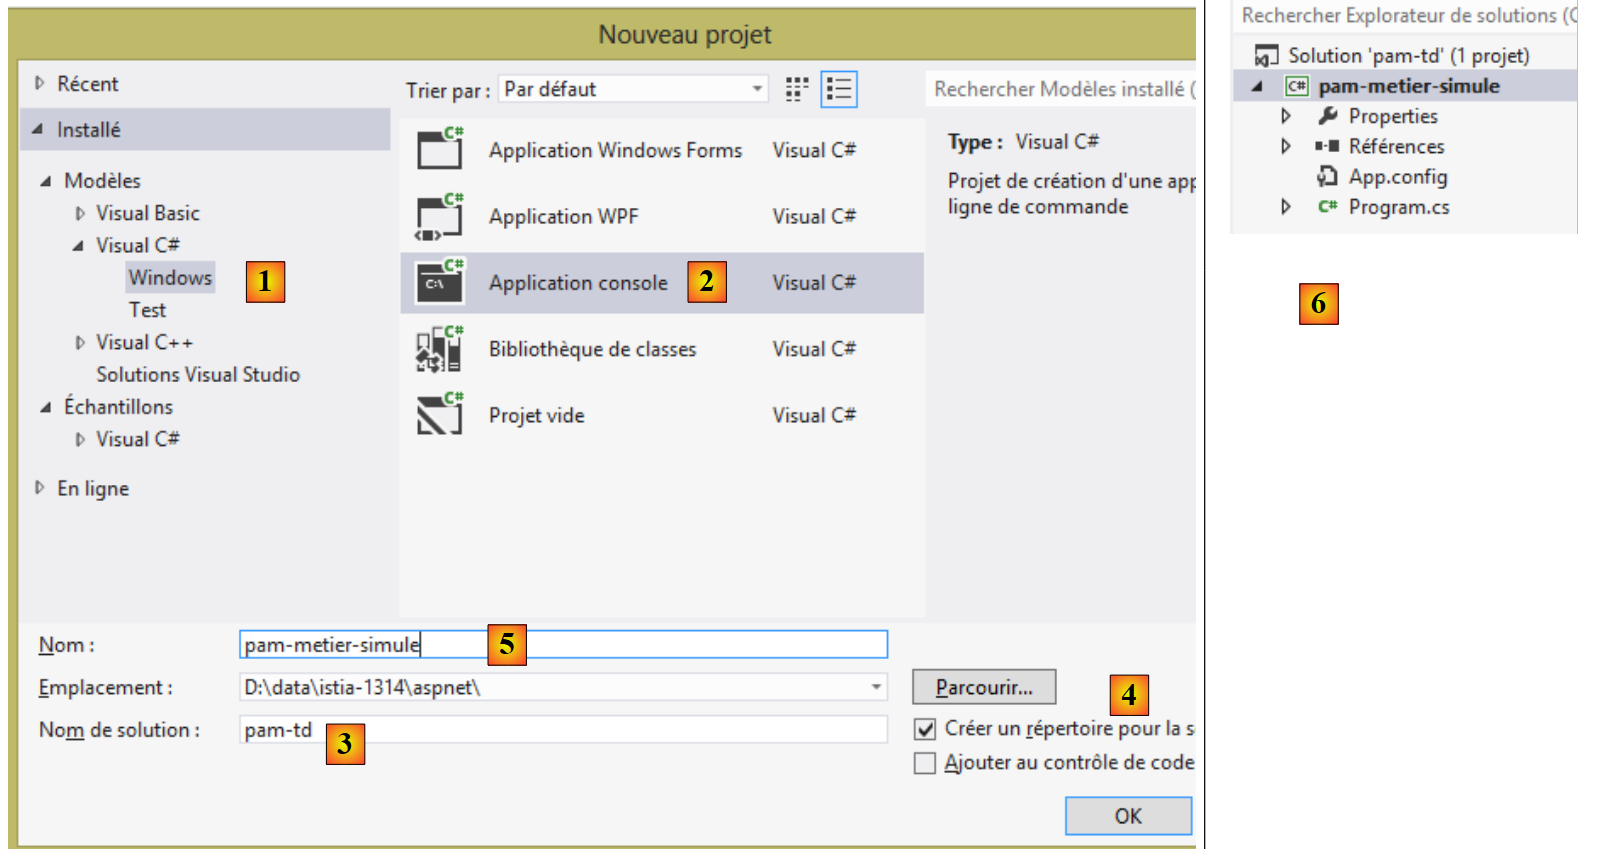Image resolution: width=1597 pixels, height=849 pixels.
Task: Enable Ajouter au contrôle de code
Action: [x=925, y=763]
